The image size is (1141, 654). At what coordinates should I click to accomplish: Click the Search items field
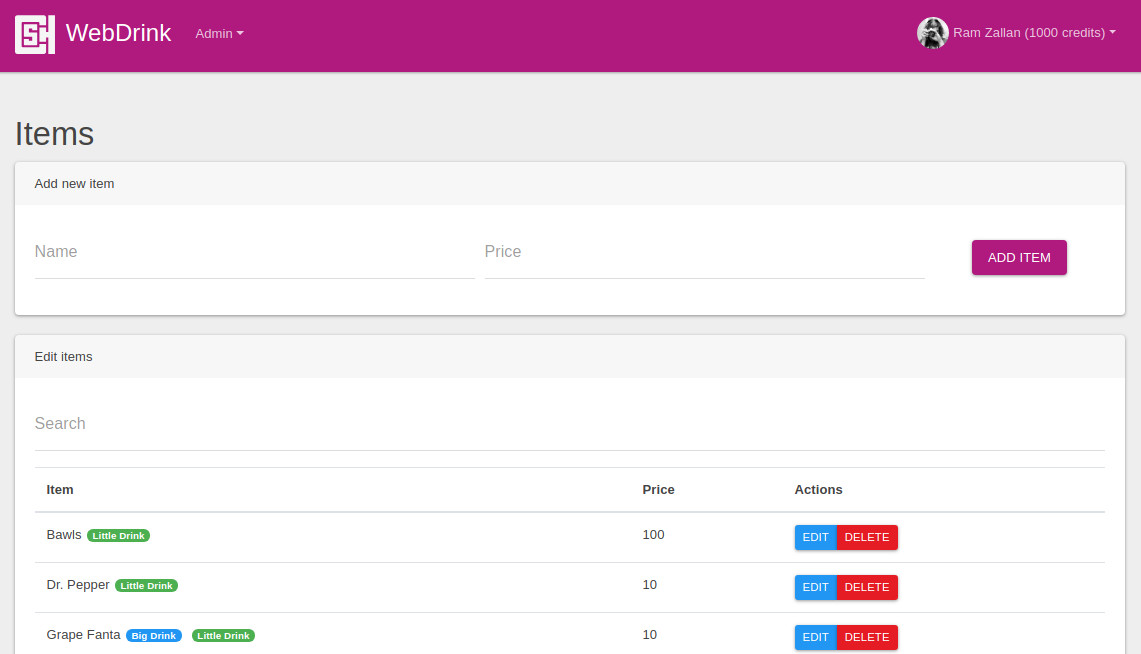[x=569, y=424]
